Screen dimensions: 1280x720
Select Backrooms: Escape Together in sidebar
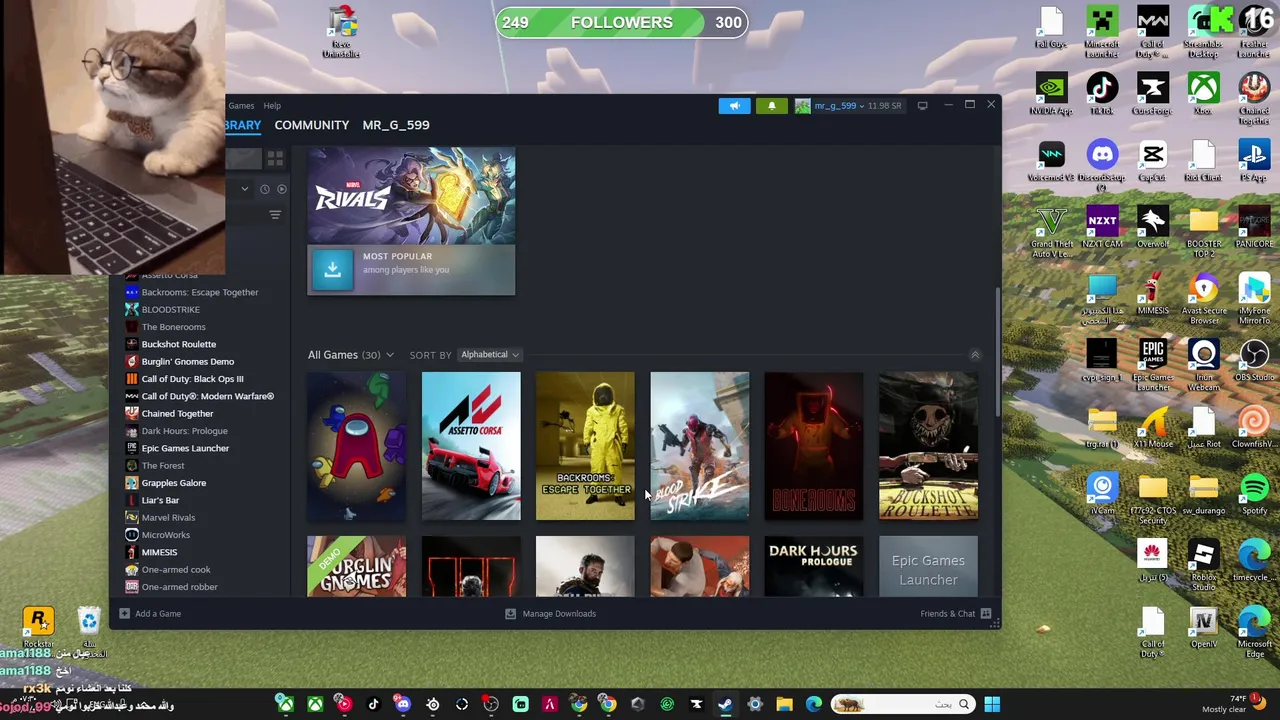199,292
